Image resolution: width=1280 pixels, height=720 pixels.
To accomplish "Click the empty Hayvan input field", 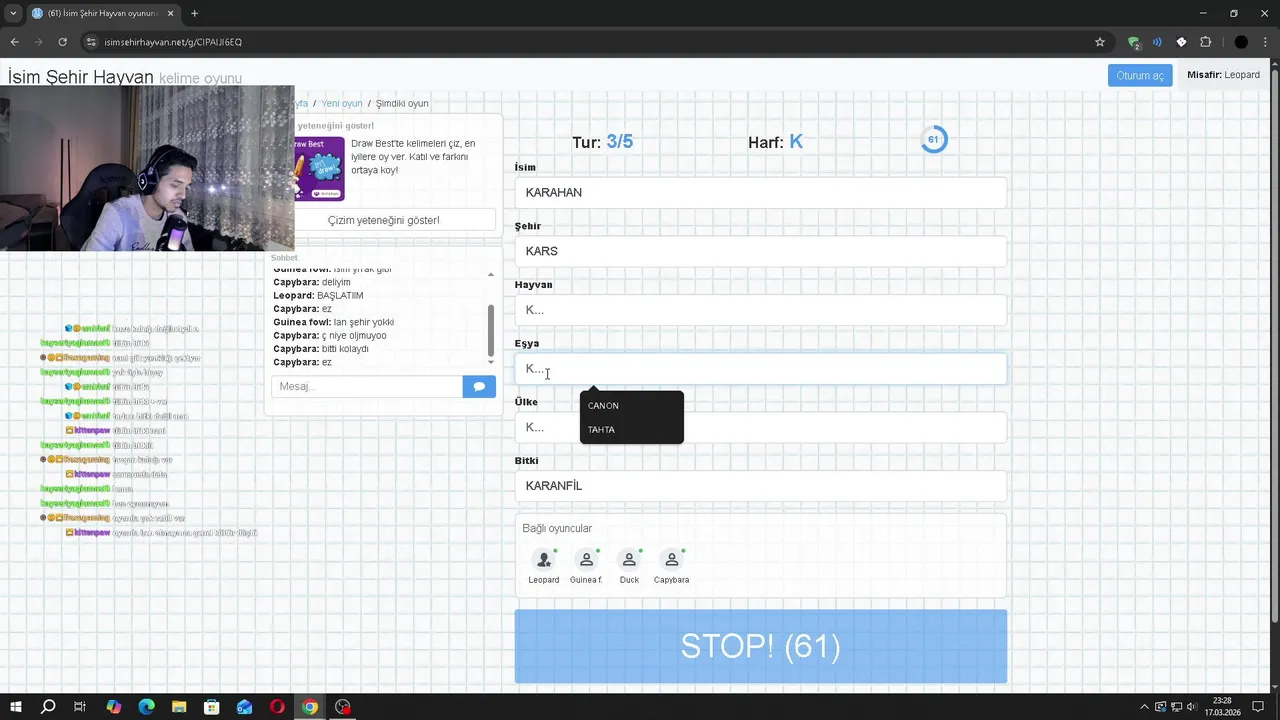I will (x=761, y=310).
